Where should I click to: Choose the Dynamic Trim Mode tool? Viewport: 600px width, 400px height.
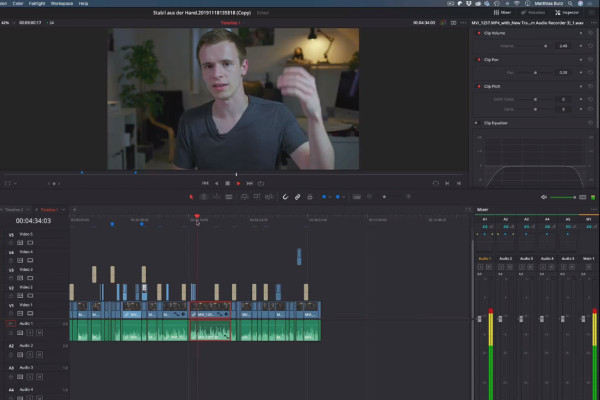coord(217,197)
